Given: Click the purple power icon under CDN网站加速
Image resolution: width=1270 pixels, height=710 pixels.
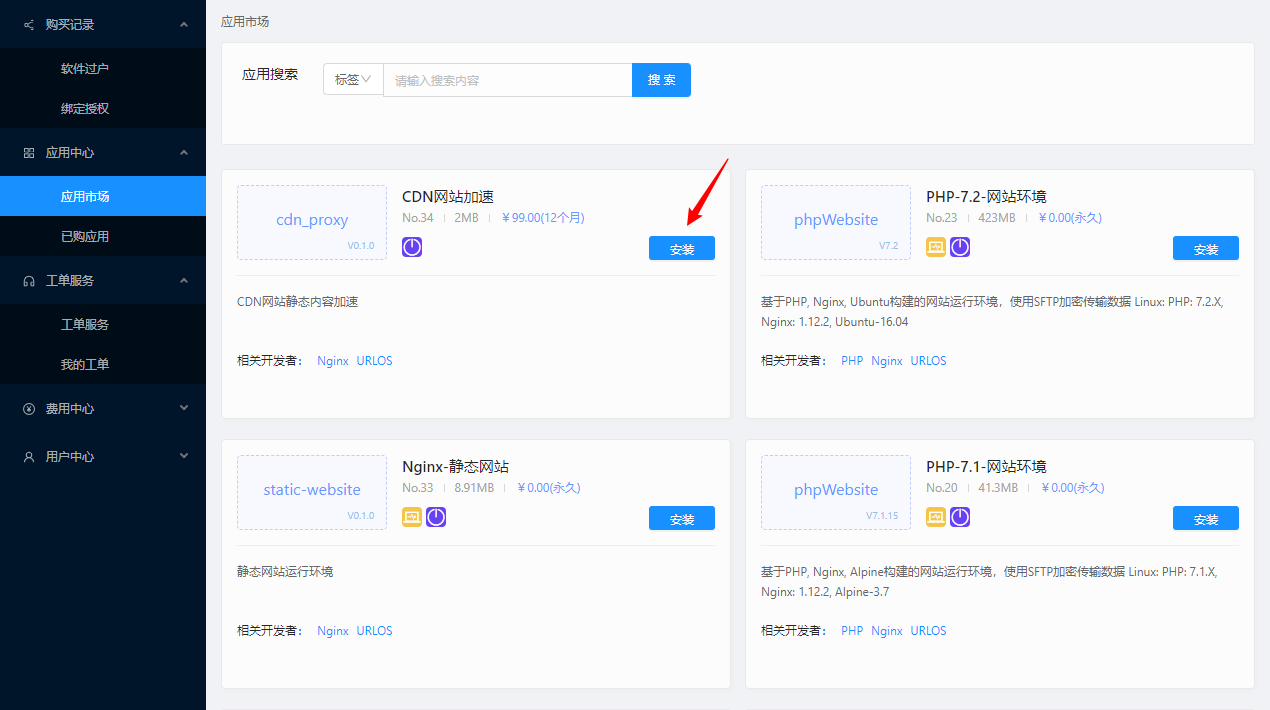Looking at the screenshot, I should (x=412, y=247).
